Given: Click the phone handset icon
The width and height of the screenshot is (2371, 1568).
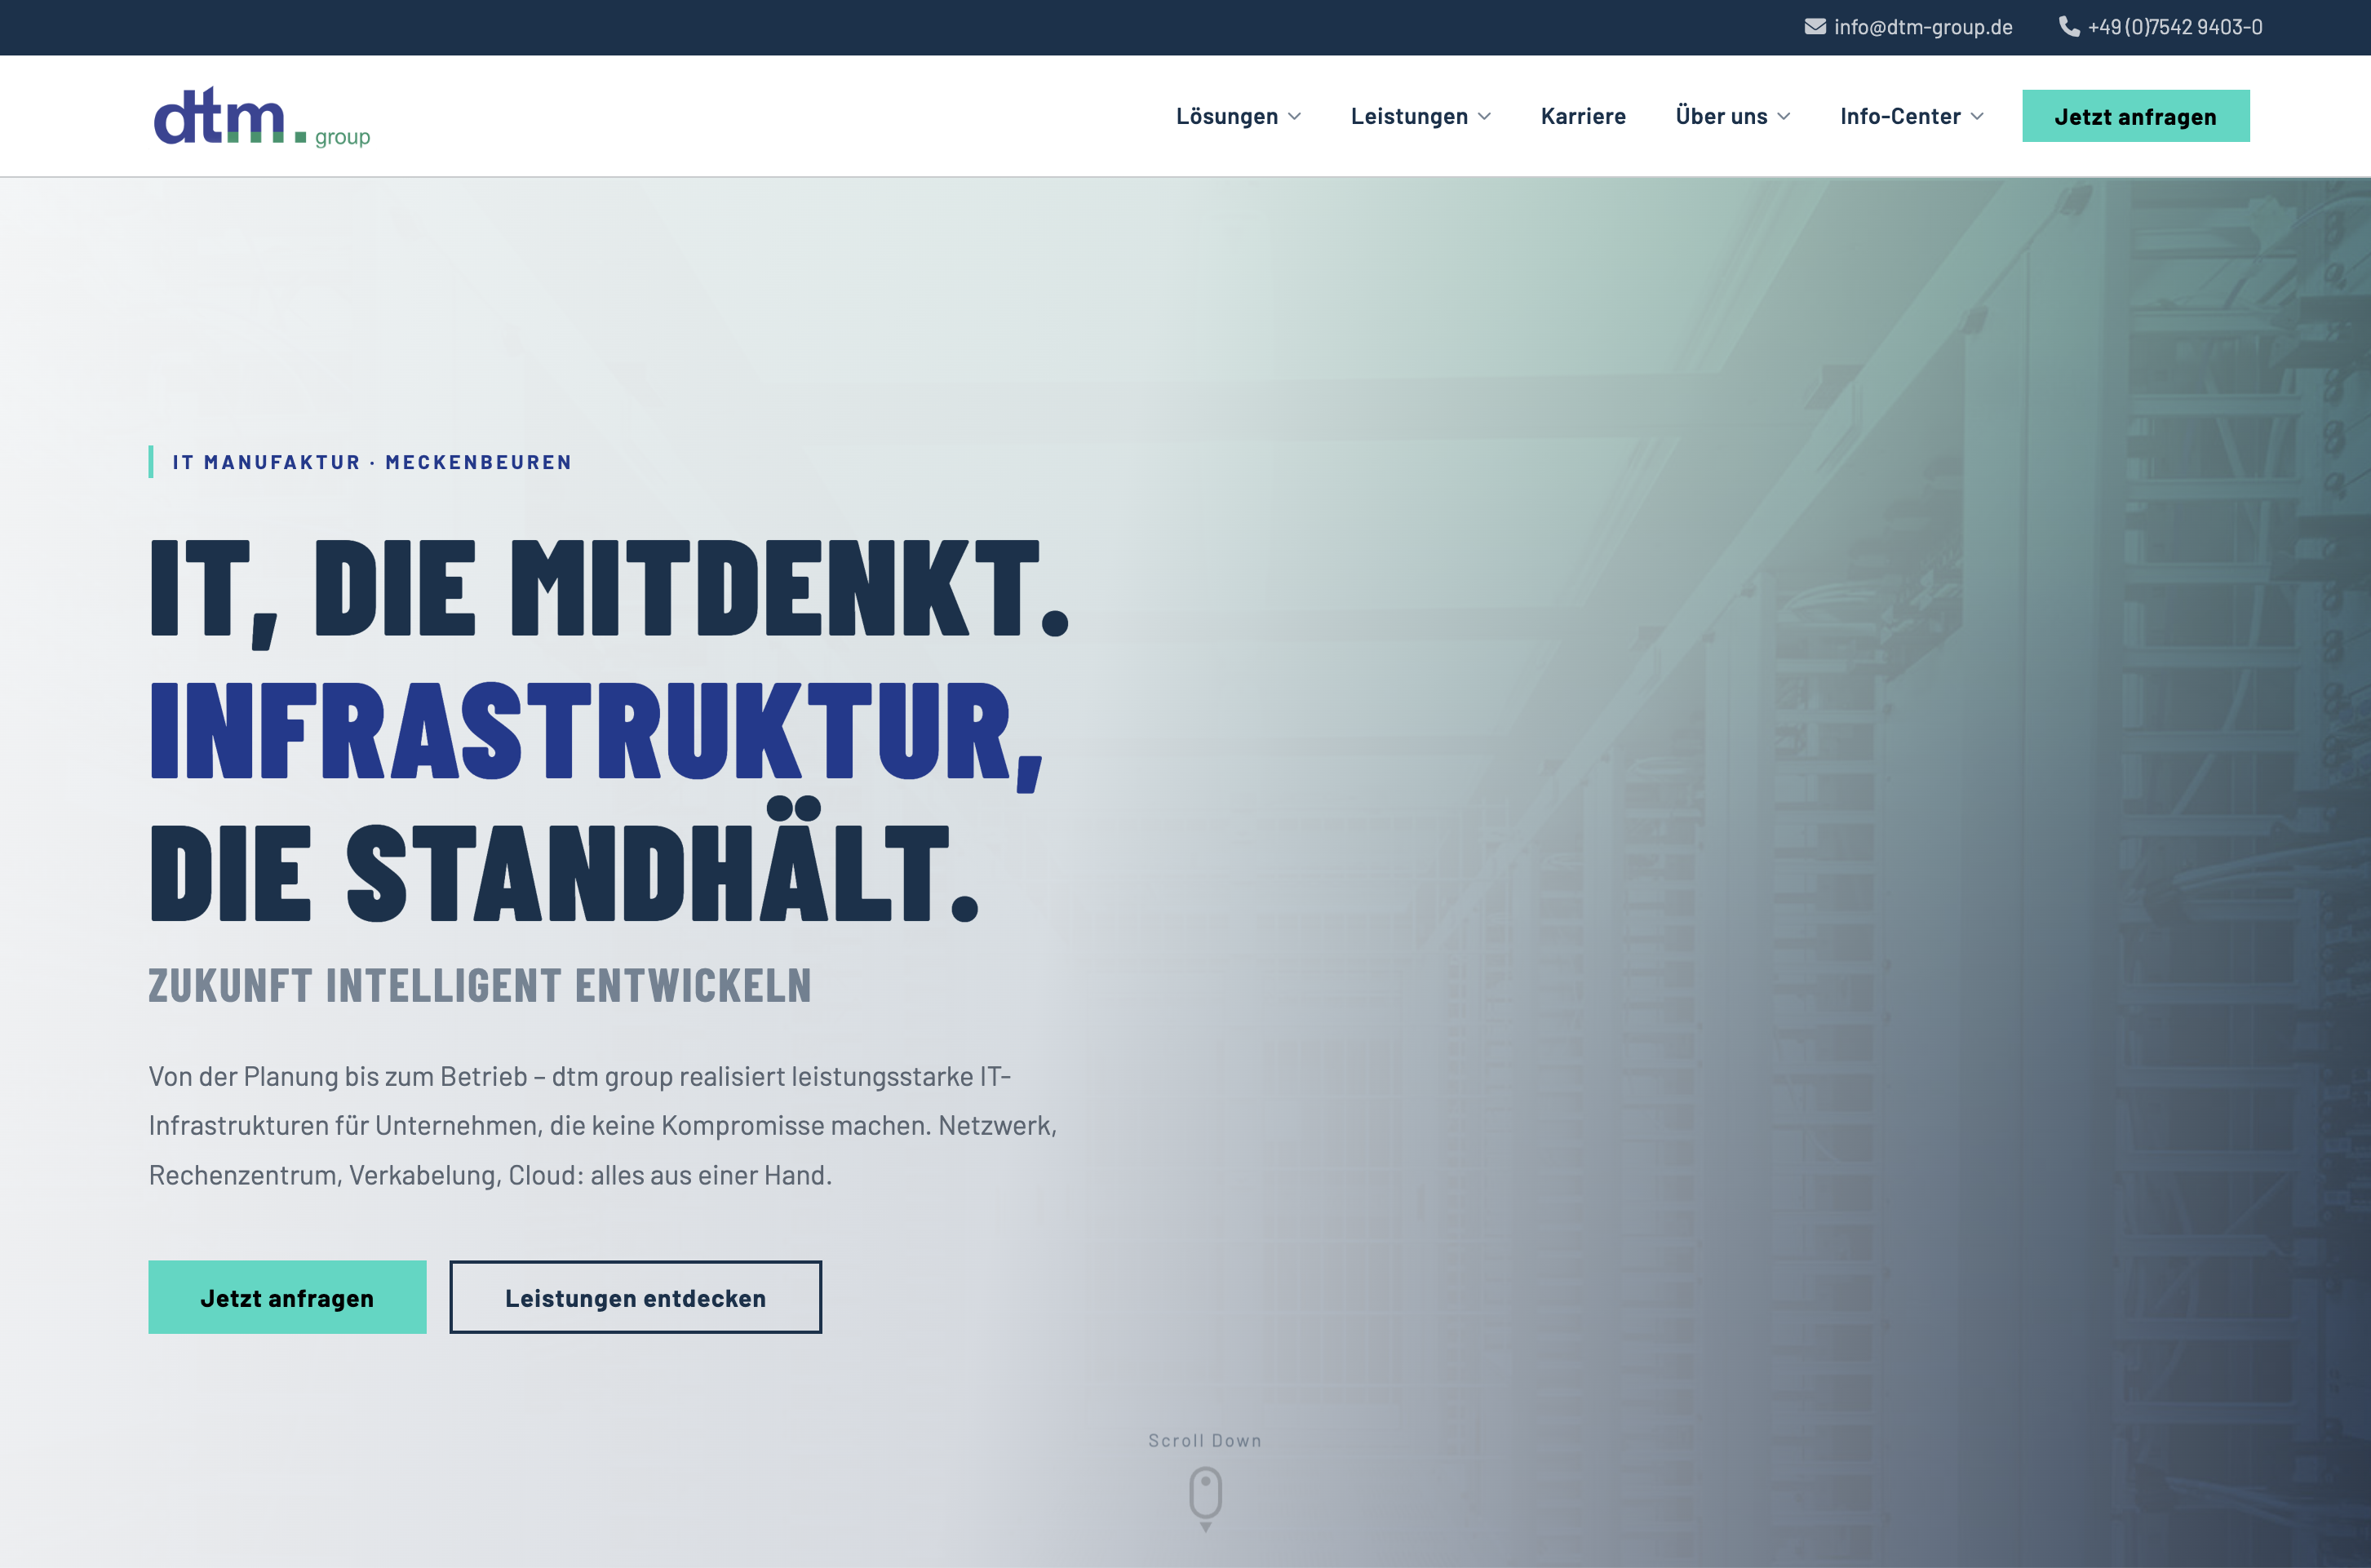Looking at the screenshot, I should pos(2069,27).
